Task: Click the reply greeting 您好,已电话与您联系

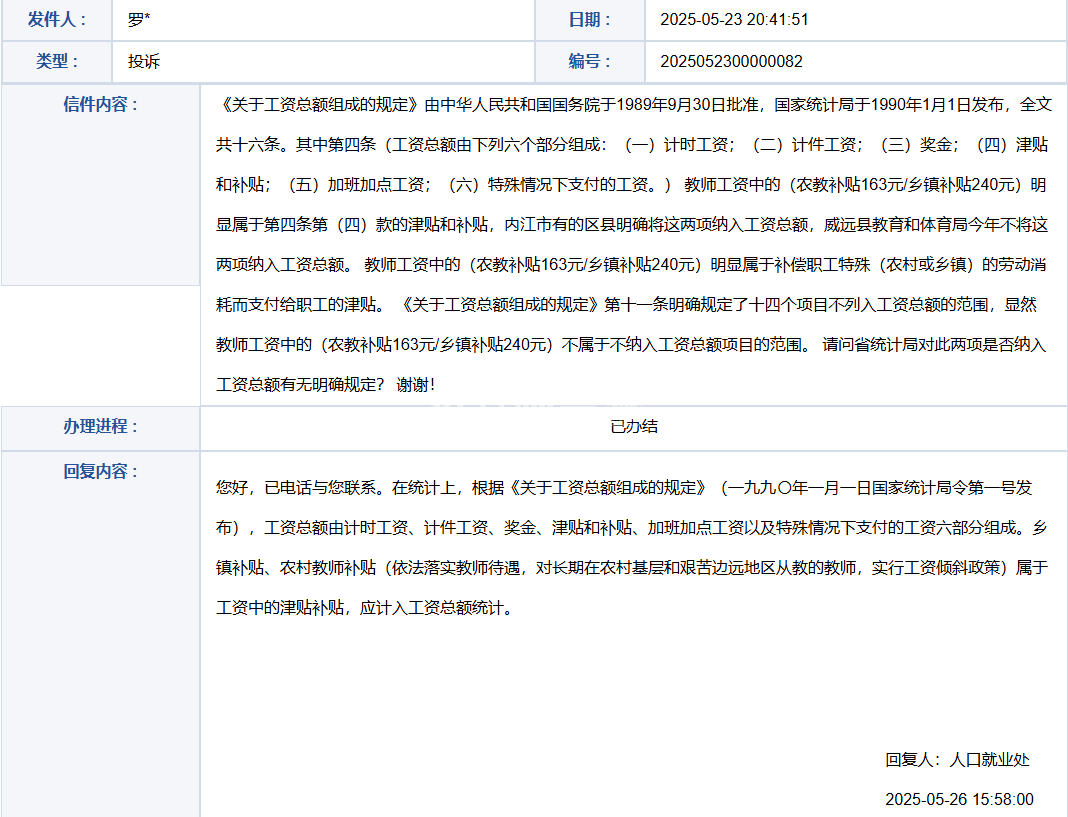Action: (299, 488)
